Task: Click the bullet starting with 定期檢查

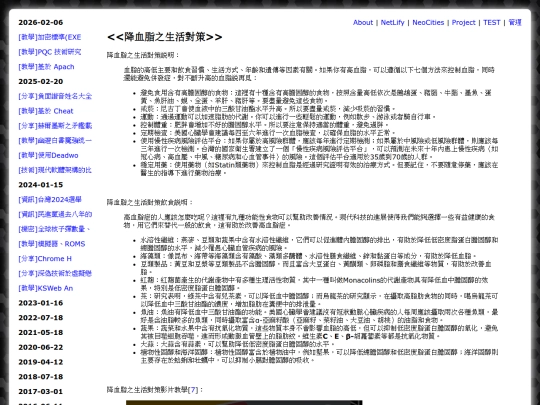Action: 268,133
